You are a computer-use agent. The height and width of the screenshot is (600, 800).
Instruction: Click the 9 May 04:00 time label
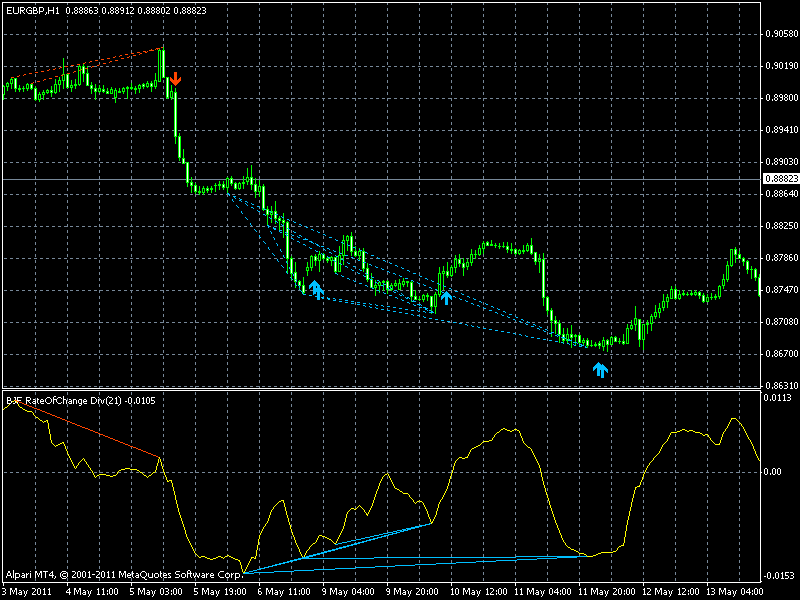click(348, 592)
